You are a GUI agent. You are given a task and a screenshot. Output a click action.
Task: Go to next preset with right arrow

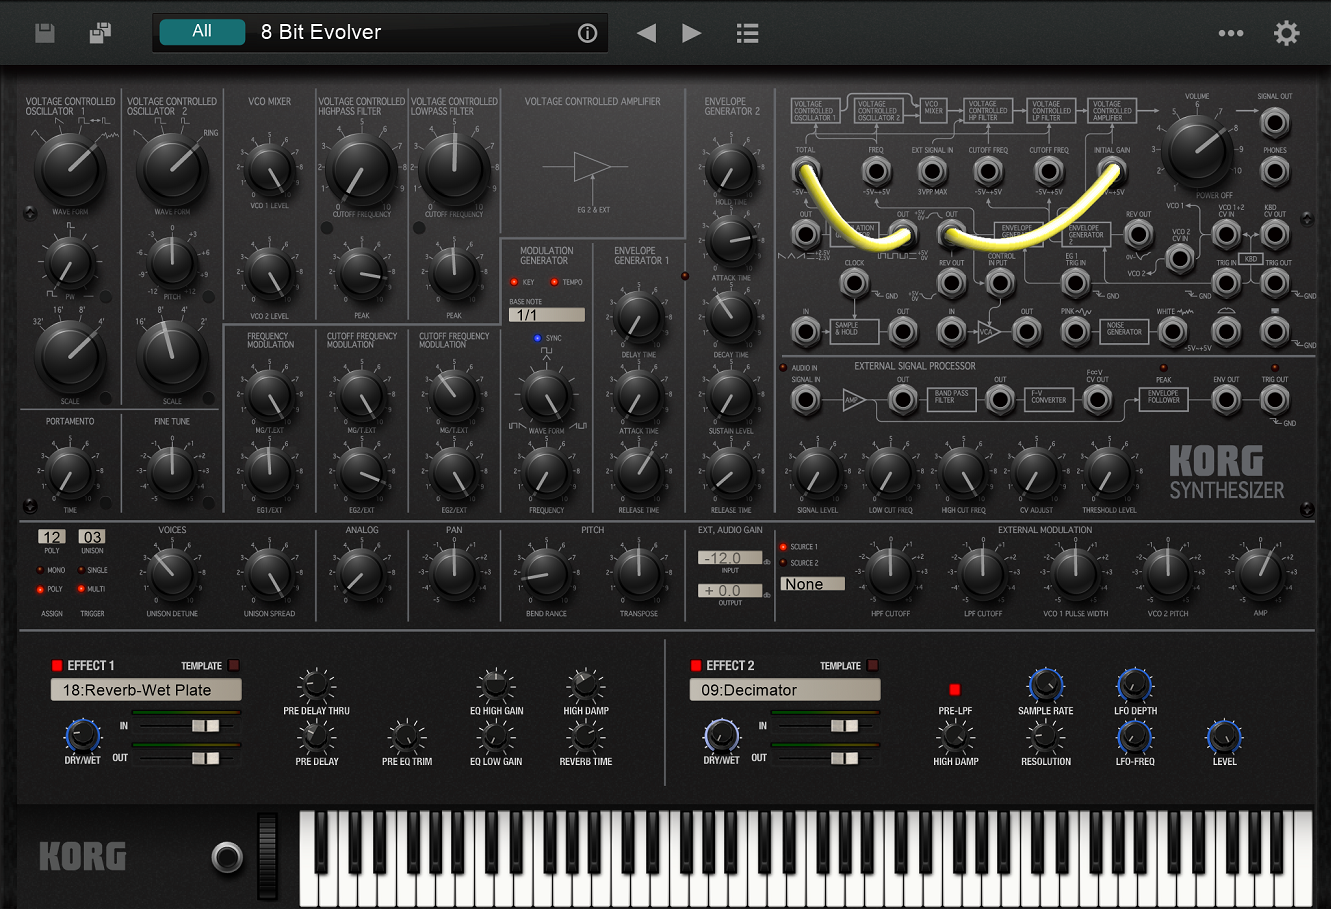point(692,32)
